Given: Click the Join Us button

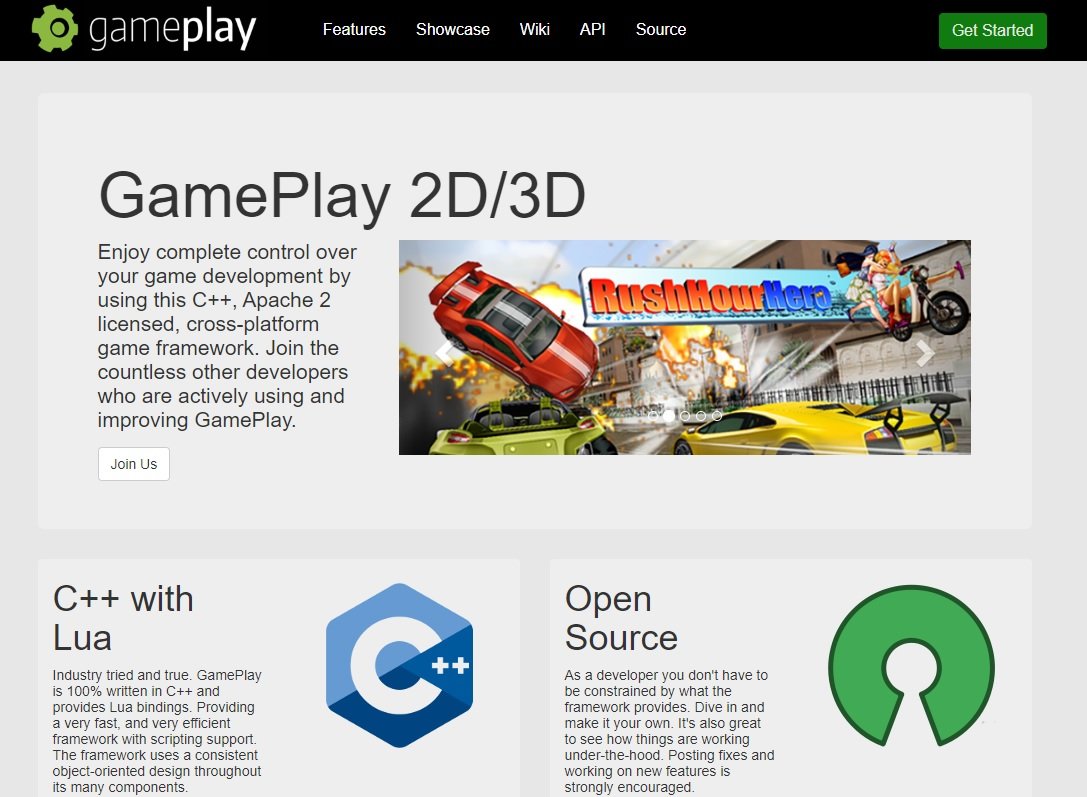Looking at the screenshot, I should click(x=134, y=464).
